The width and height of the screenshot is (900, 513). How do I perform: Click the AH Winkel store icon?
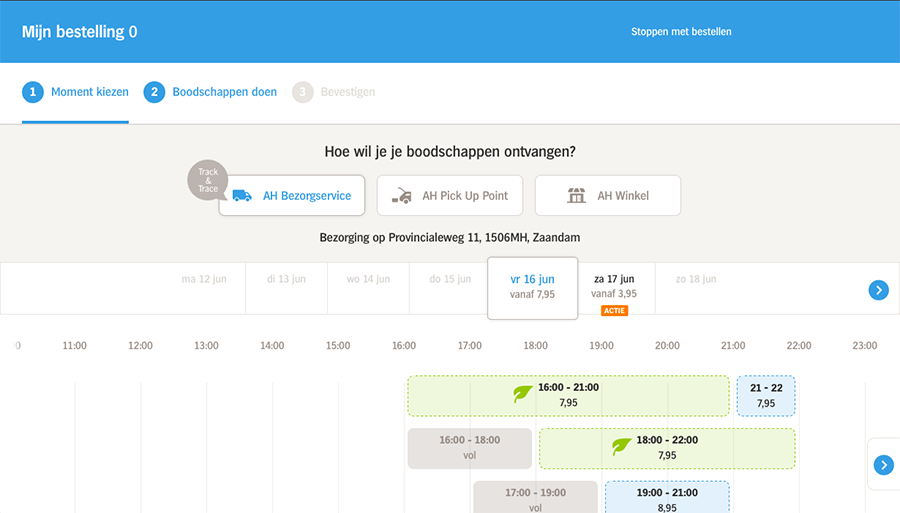576,196
